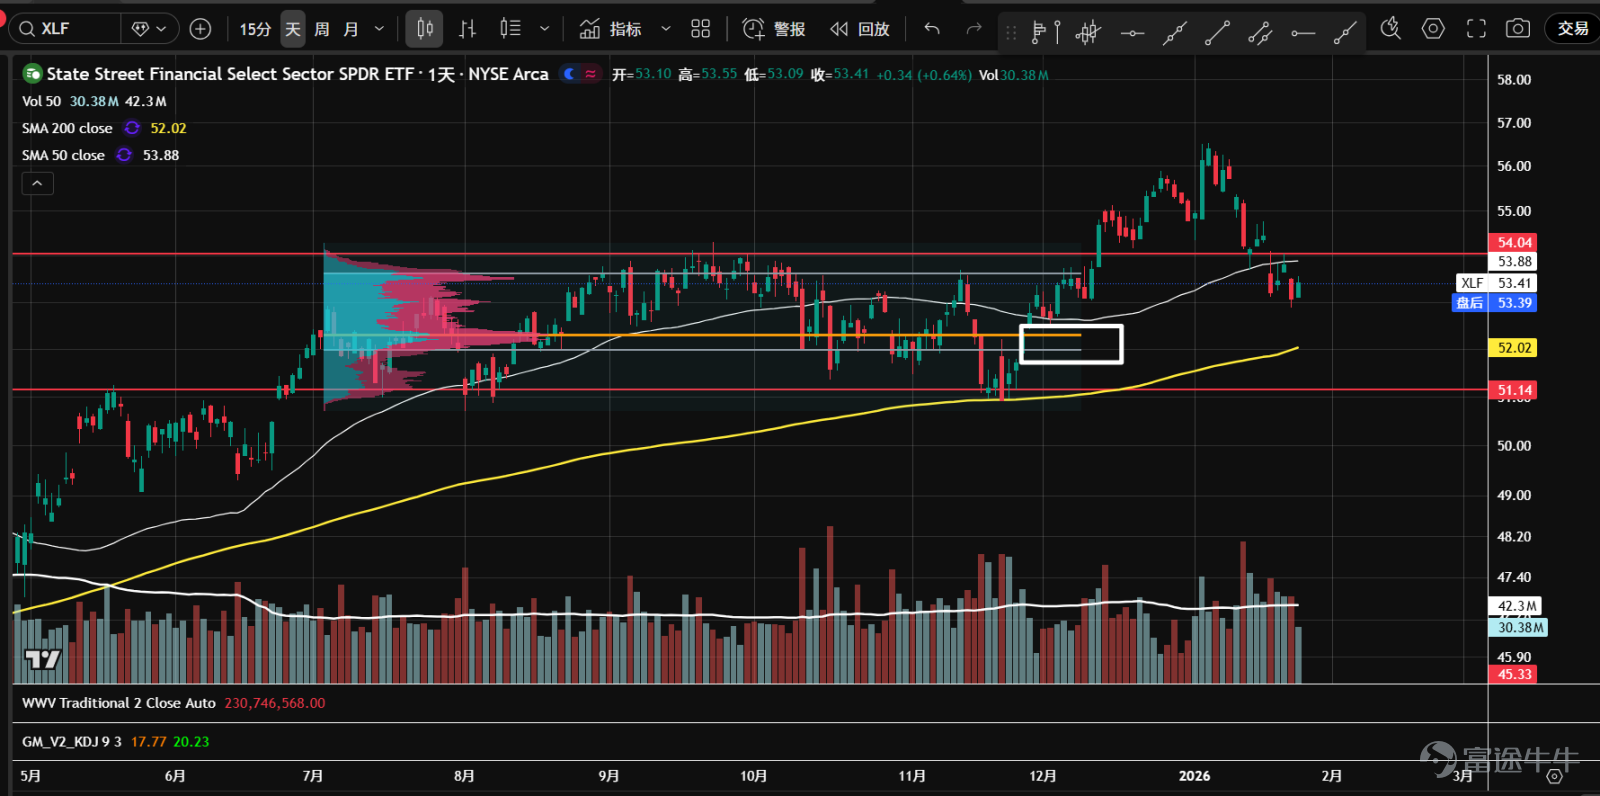Click the 盘后 53.39 after-hours label

pyautogui.click(x=1496, y=303)
